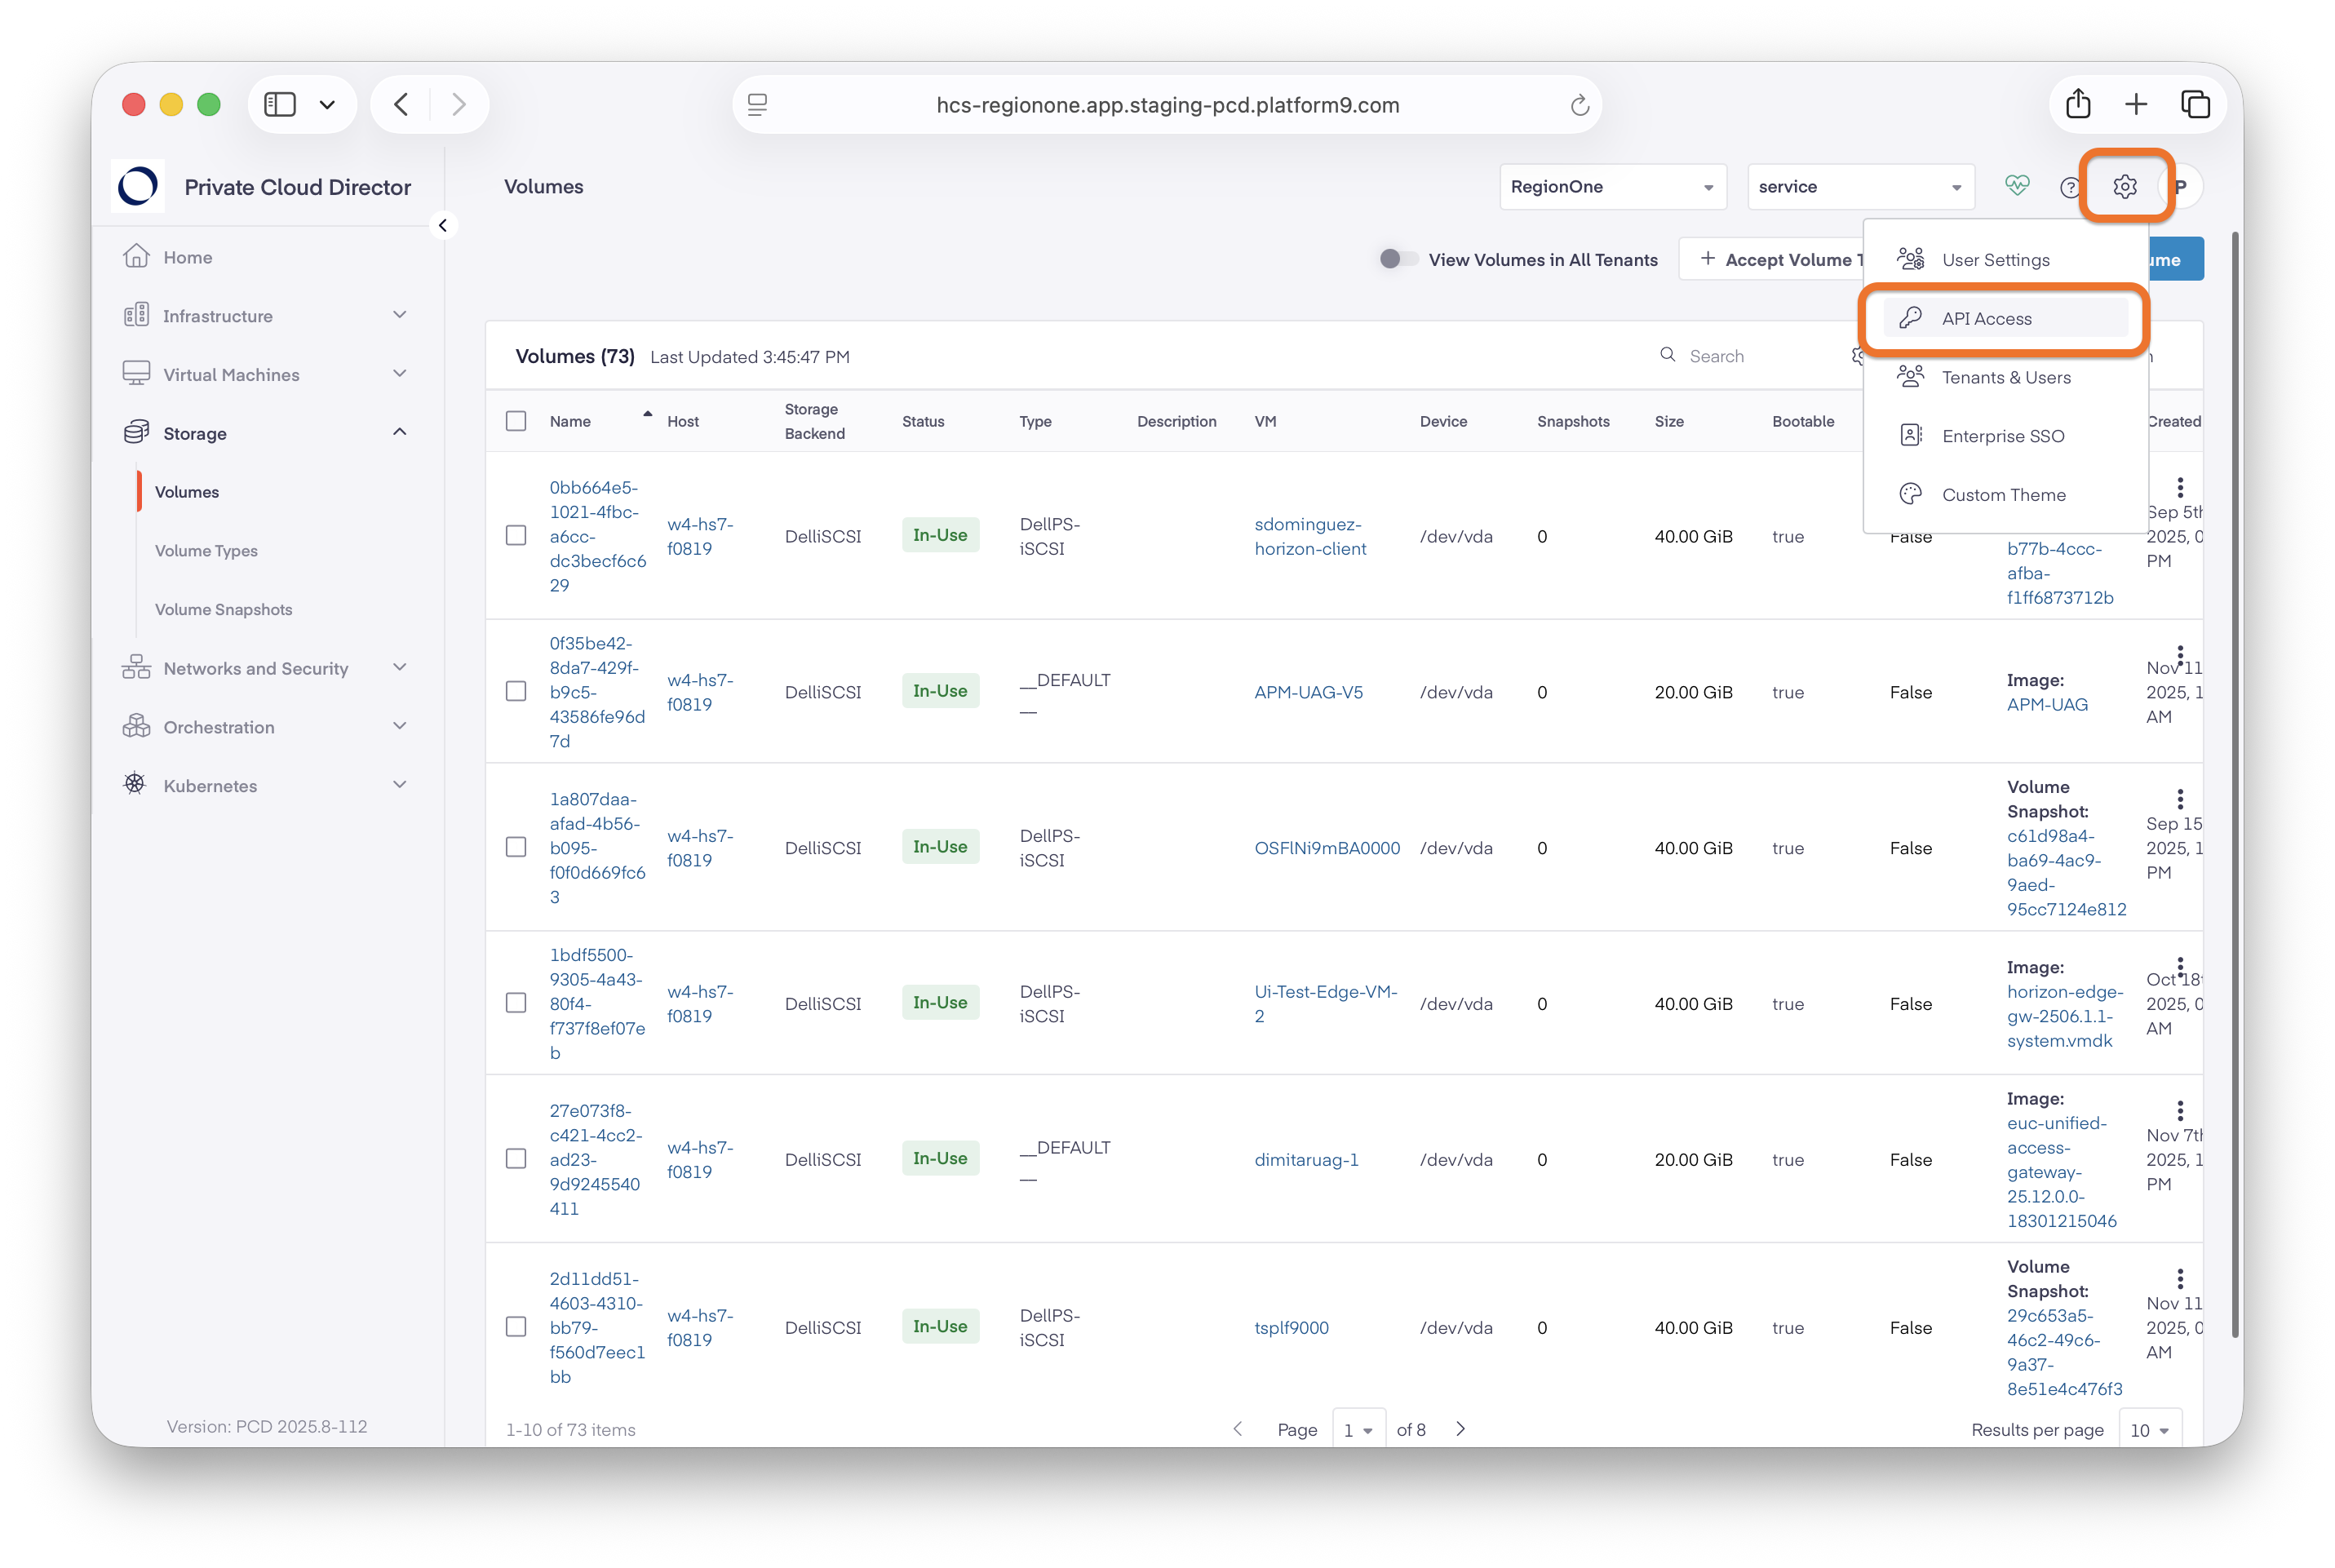The image size is (2335, 1568).
Task: Click the health status heart icon
Action: point(2017,186)
